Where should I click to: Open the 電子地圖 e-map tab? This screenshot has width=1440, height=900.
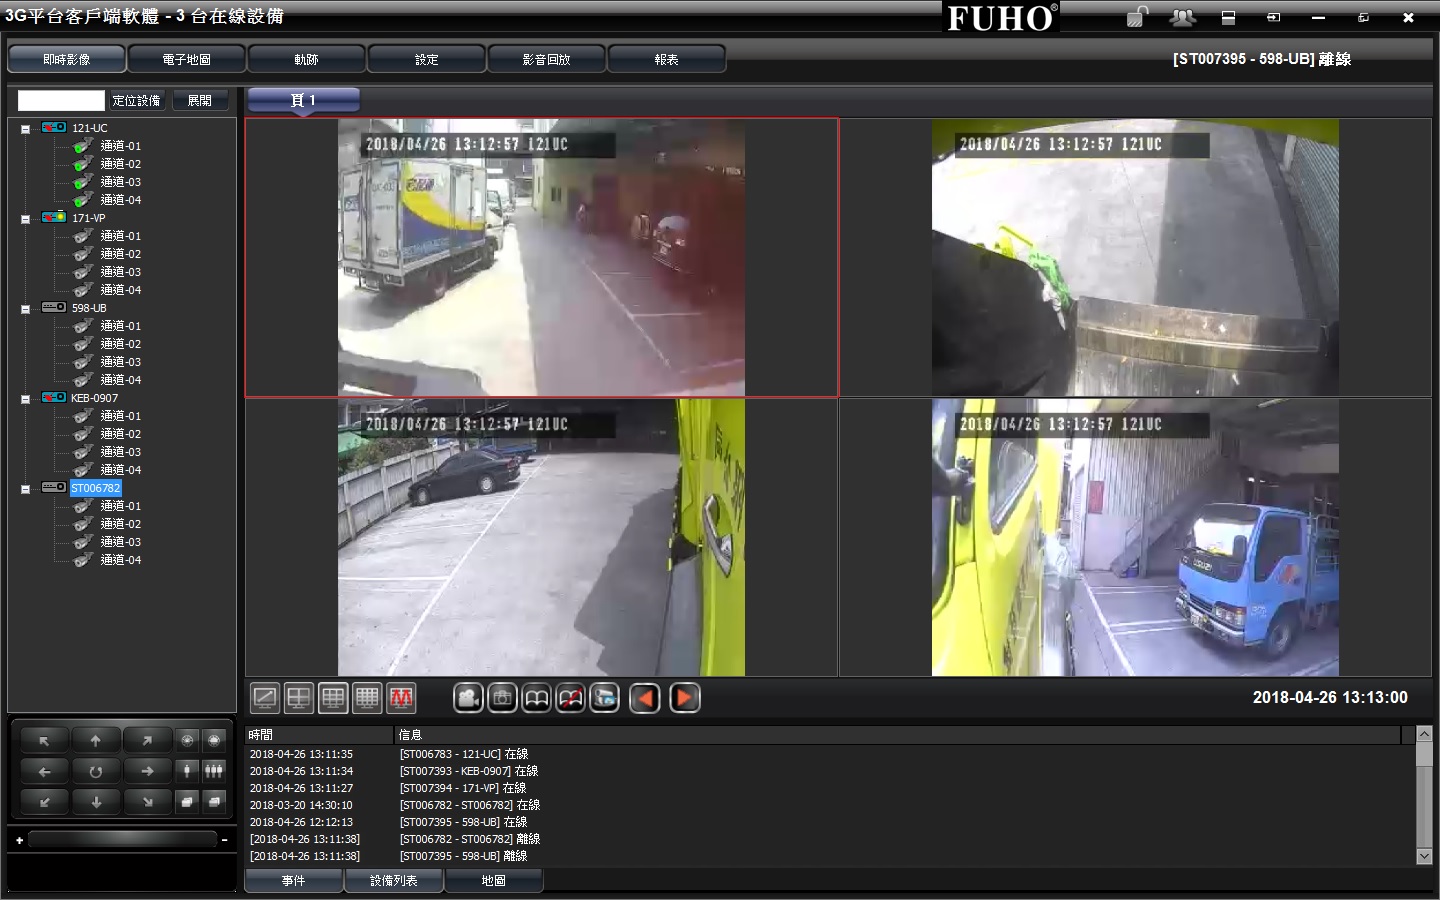(187, 60)
